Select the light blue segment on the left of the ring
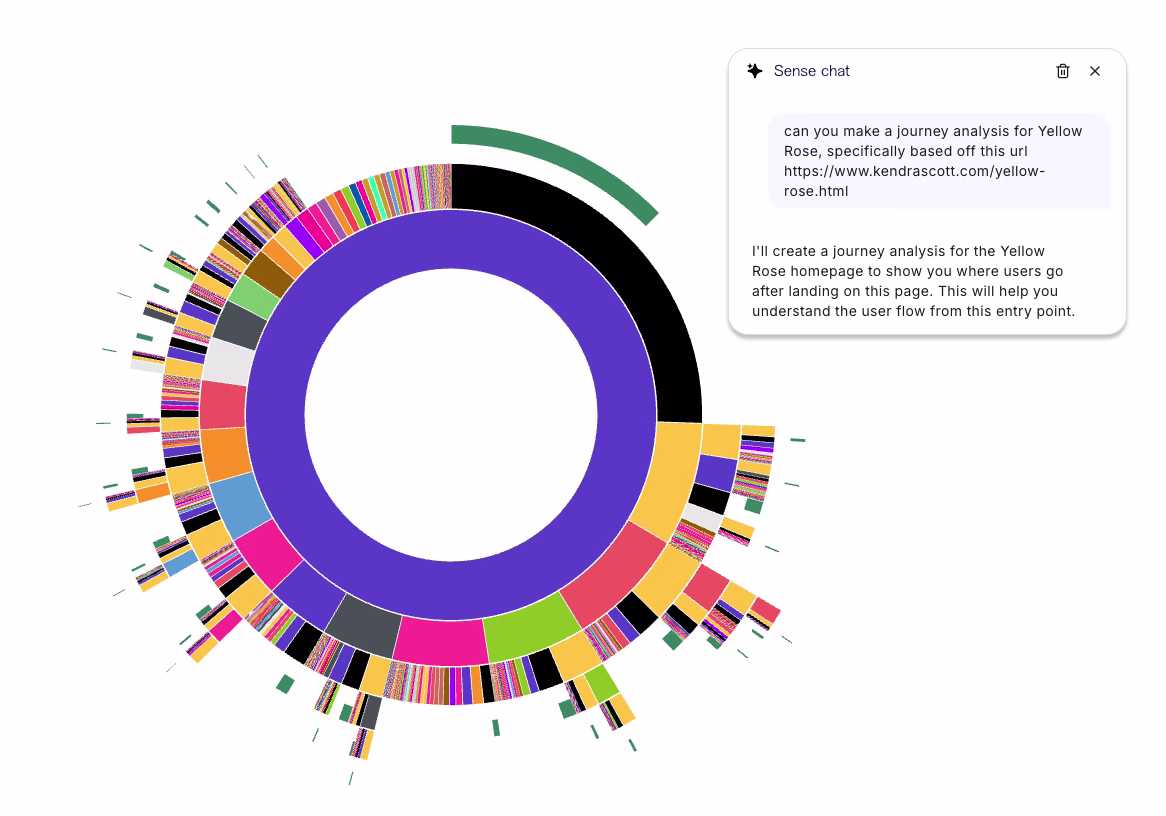Image resolution: width=1166 pixels, height=816 pixels. click(x=241, y=504)
